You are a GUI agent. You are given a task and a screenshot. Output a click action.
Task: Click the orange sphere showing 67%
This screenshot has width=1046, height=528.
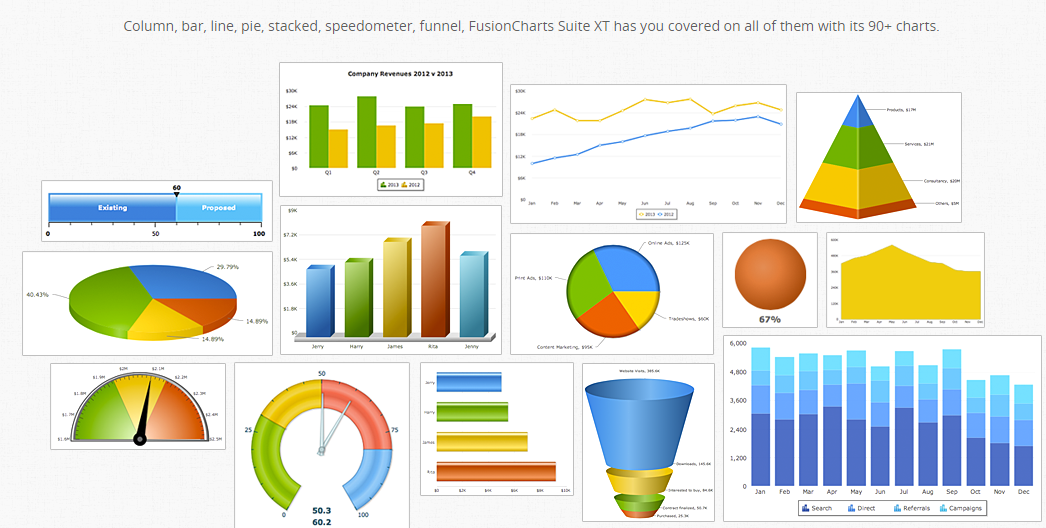(x=769, y=275)
